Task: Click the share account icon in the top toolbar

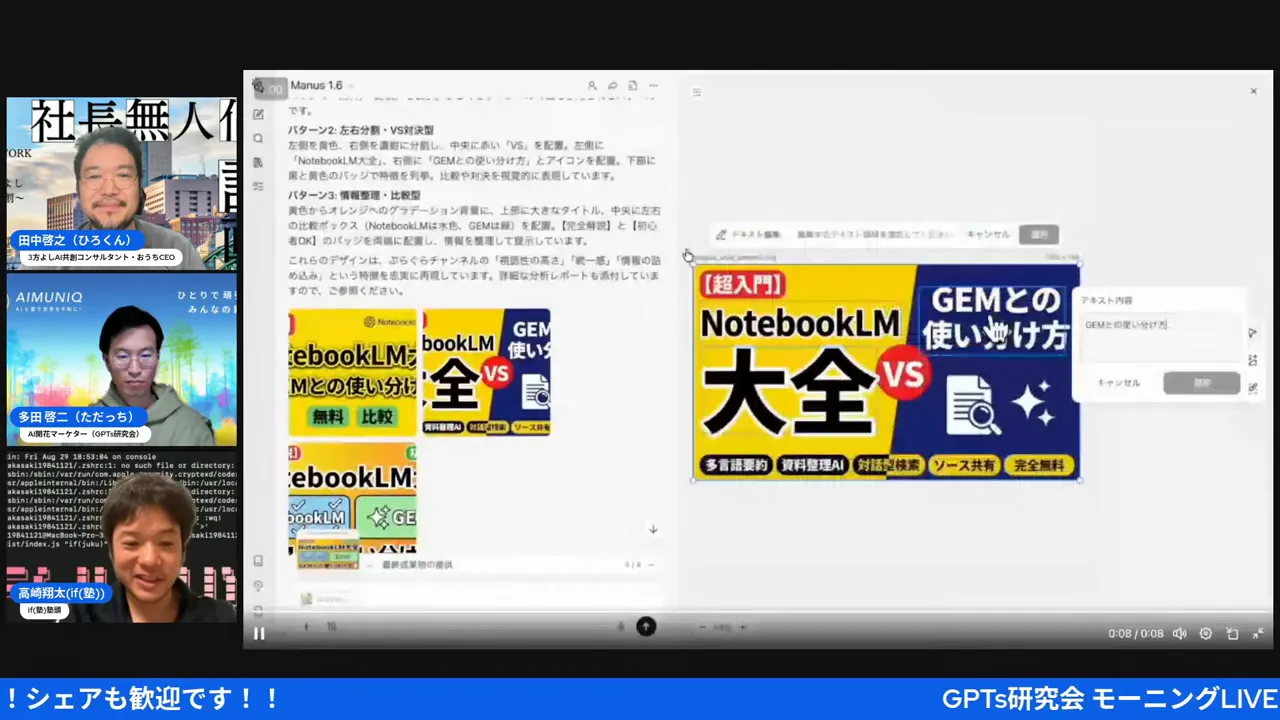Action: pyautogui.click(x=592, y=86)
